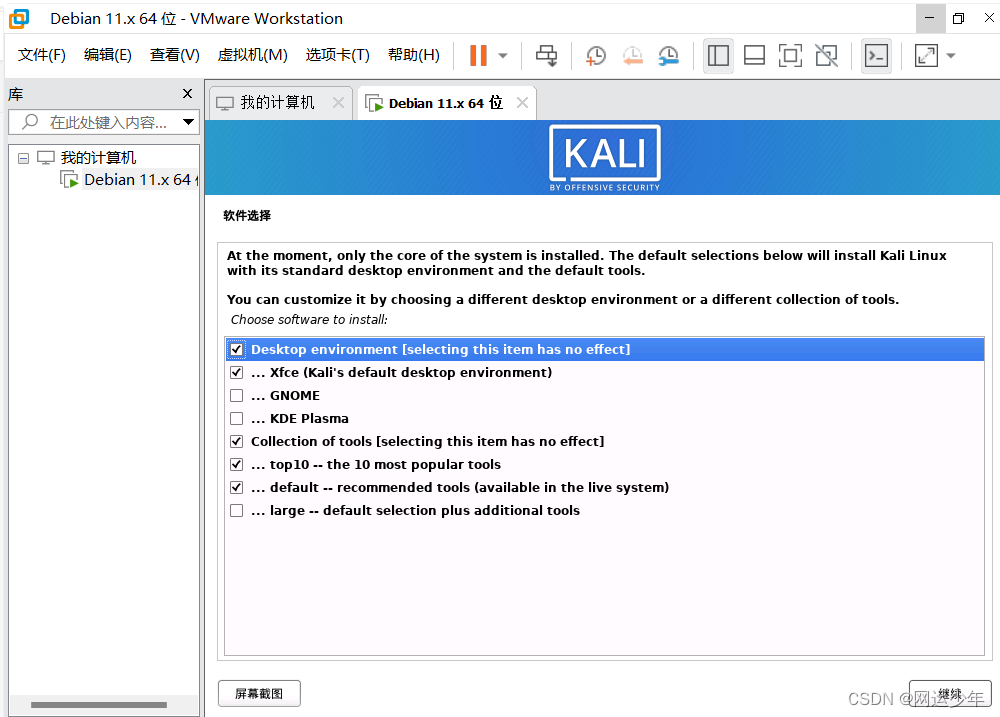Image resolution: width=1000 pixels, height=717 pixels.
Task: Open the library search filter dropdown
Action: click(x=188, y=122)
